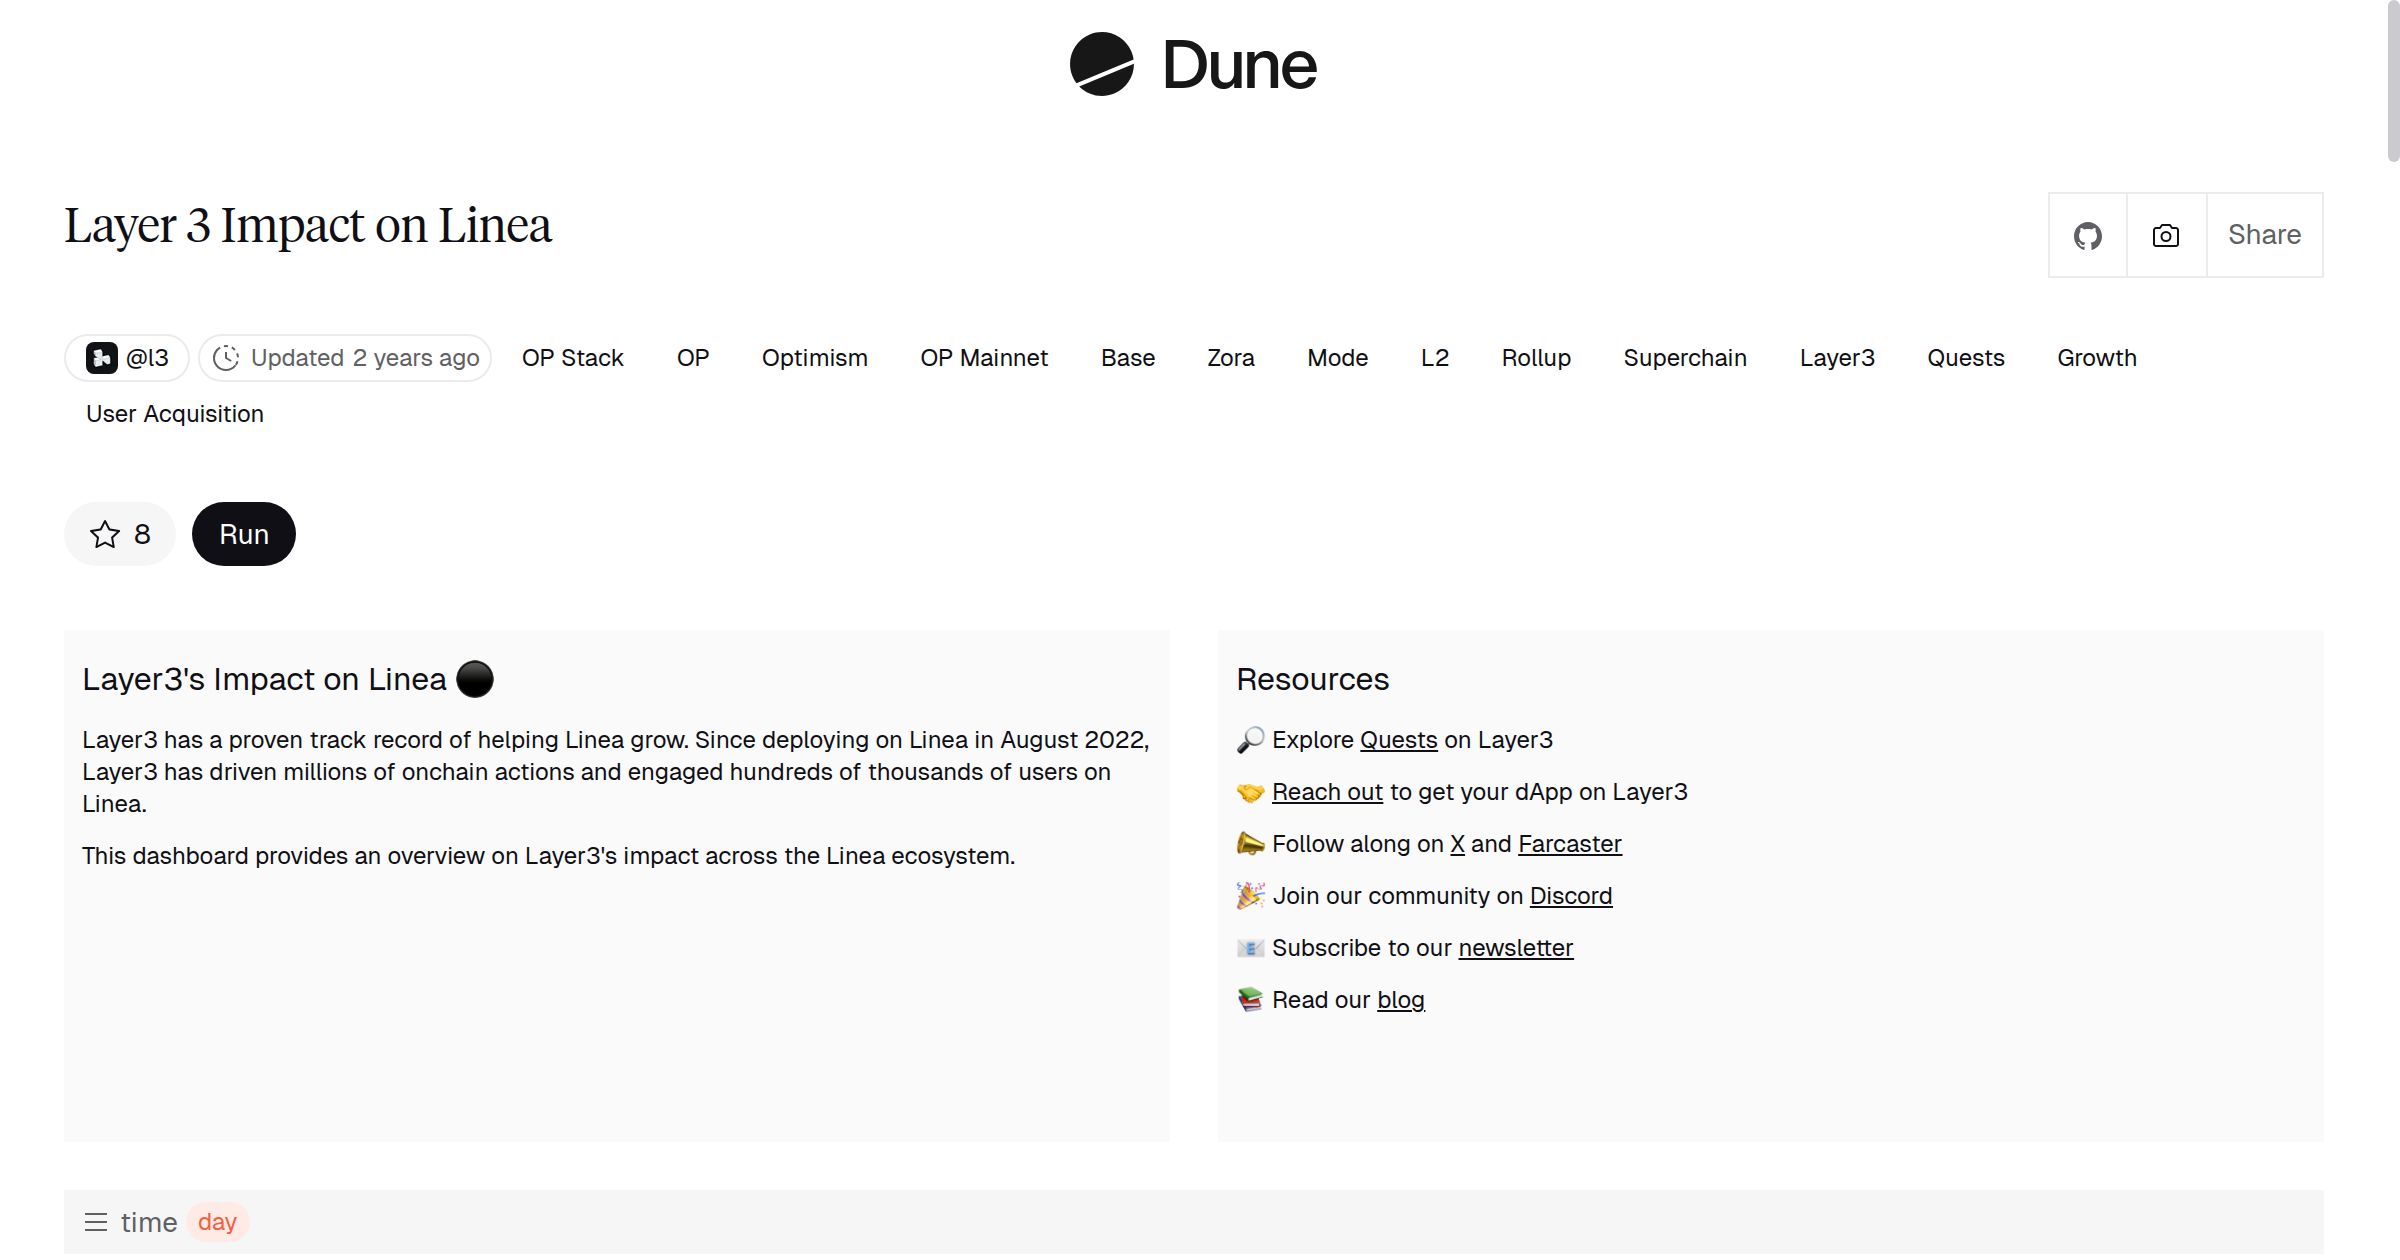Click the page vertical scrollbar

pos(2392,80)
